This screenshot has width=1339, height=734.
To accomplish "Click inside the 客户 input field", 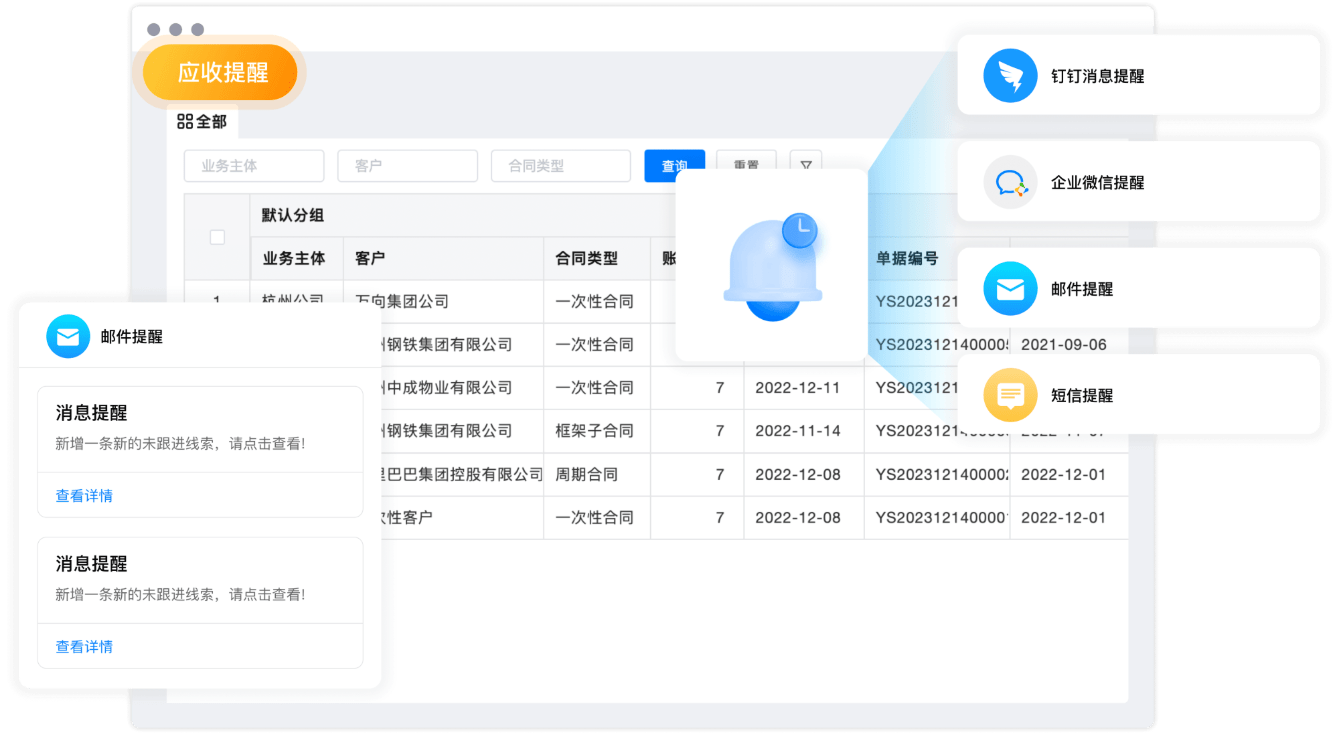I will [x=407, y=166].
